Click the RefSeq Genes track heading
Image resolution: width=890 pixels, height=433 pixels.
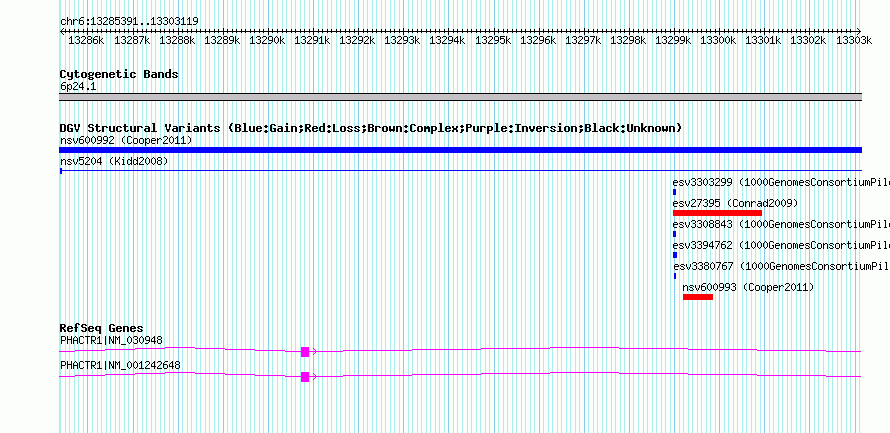(x=102, y=328)
